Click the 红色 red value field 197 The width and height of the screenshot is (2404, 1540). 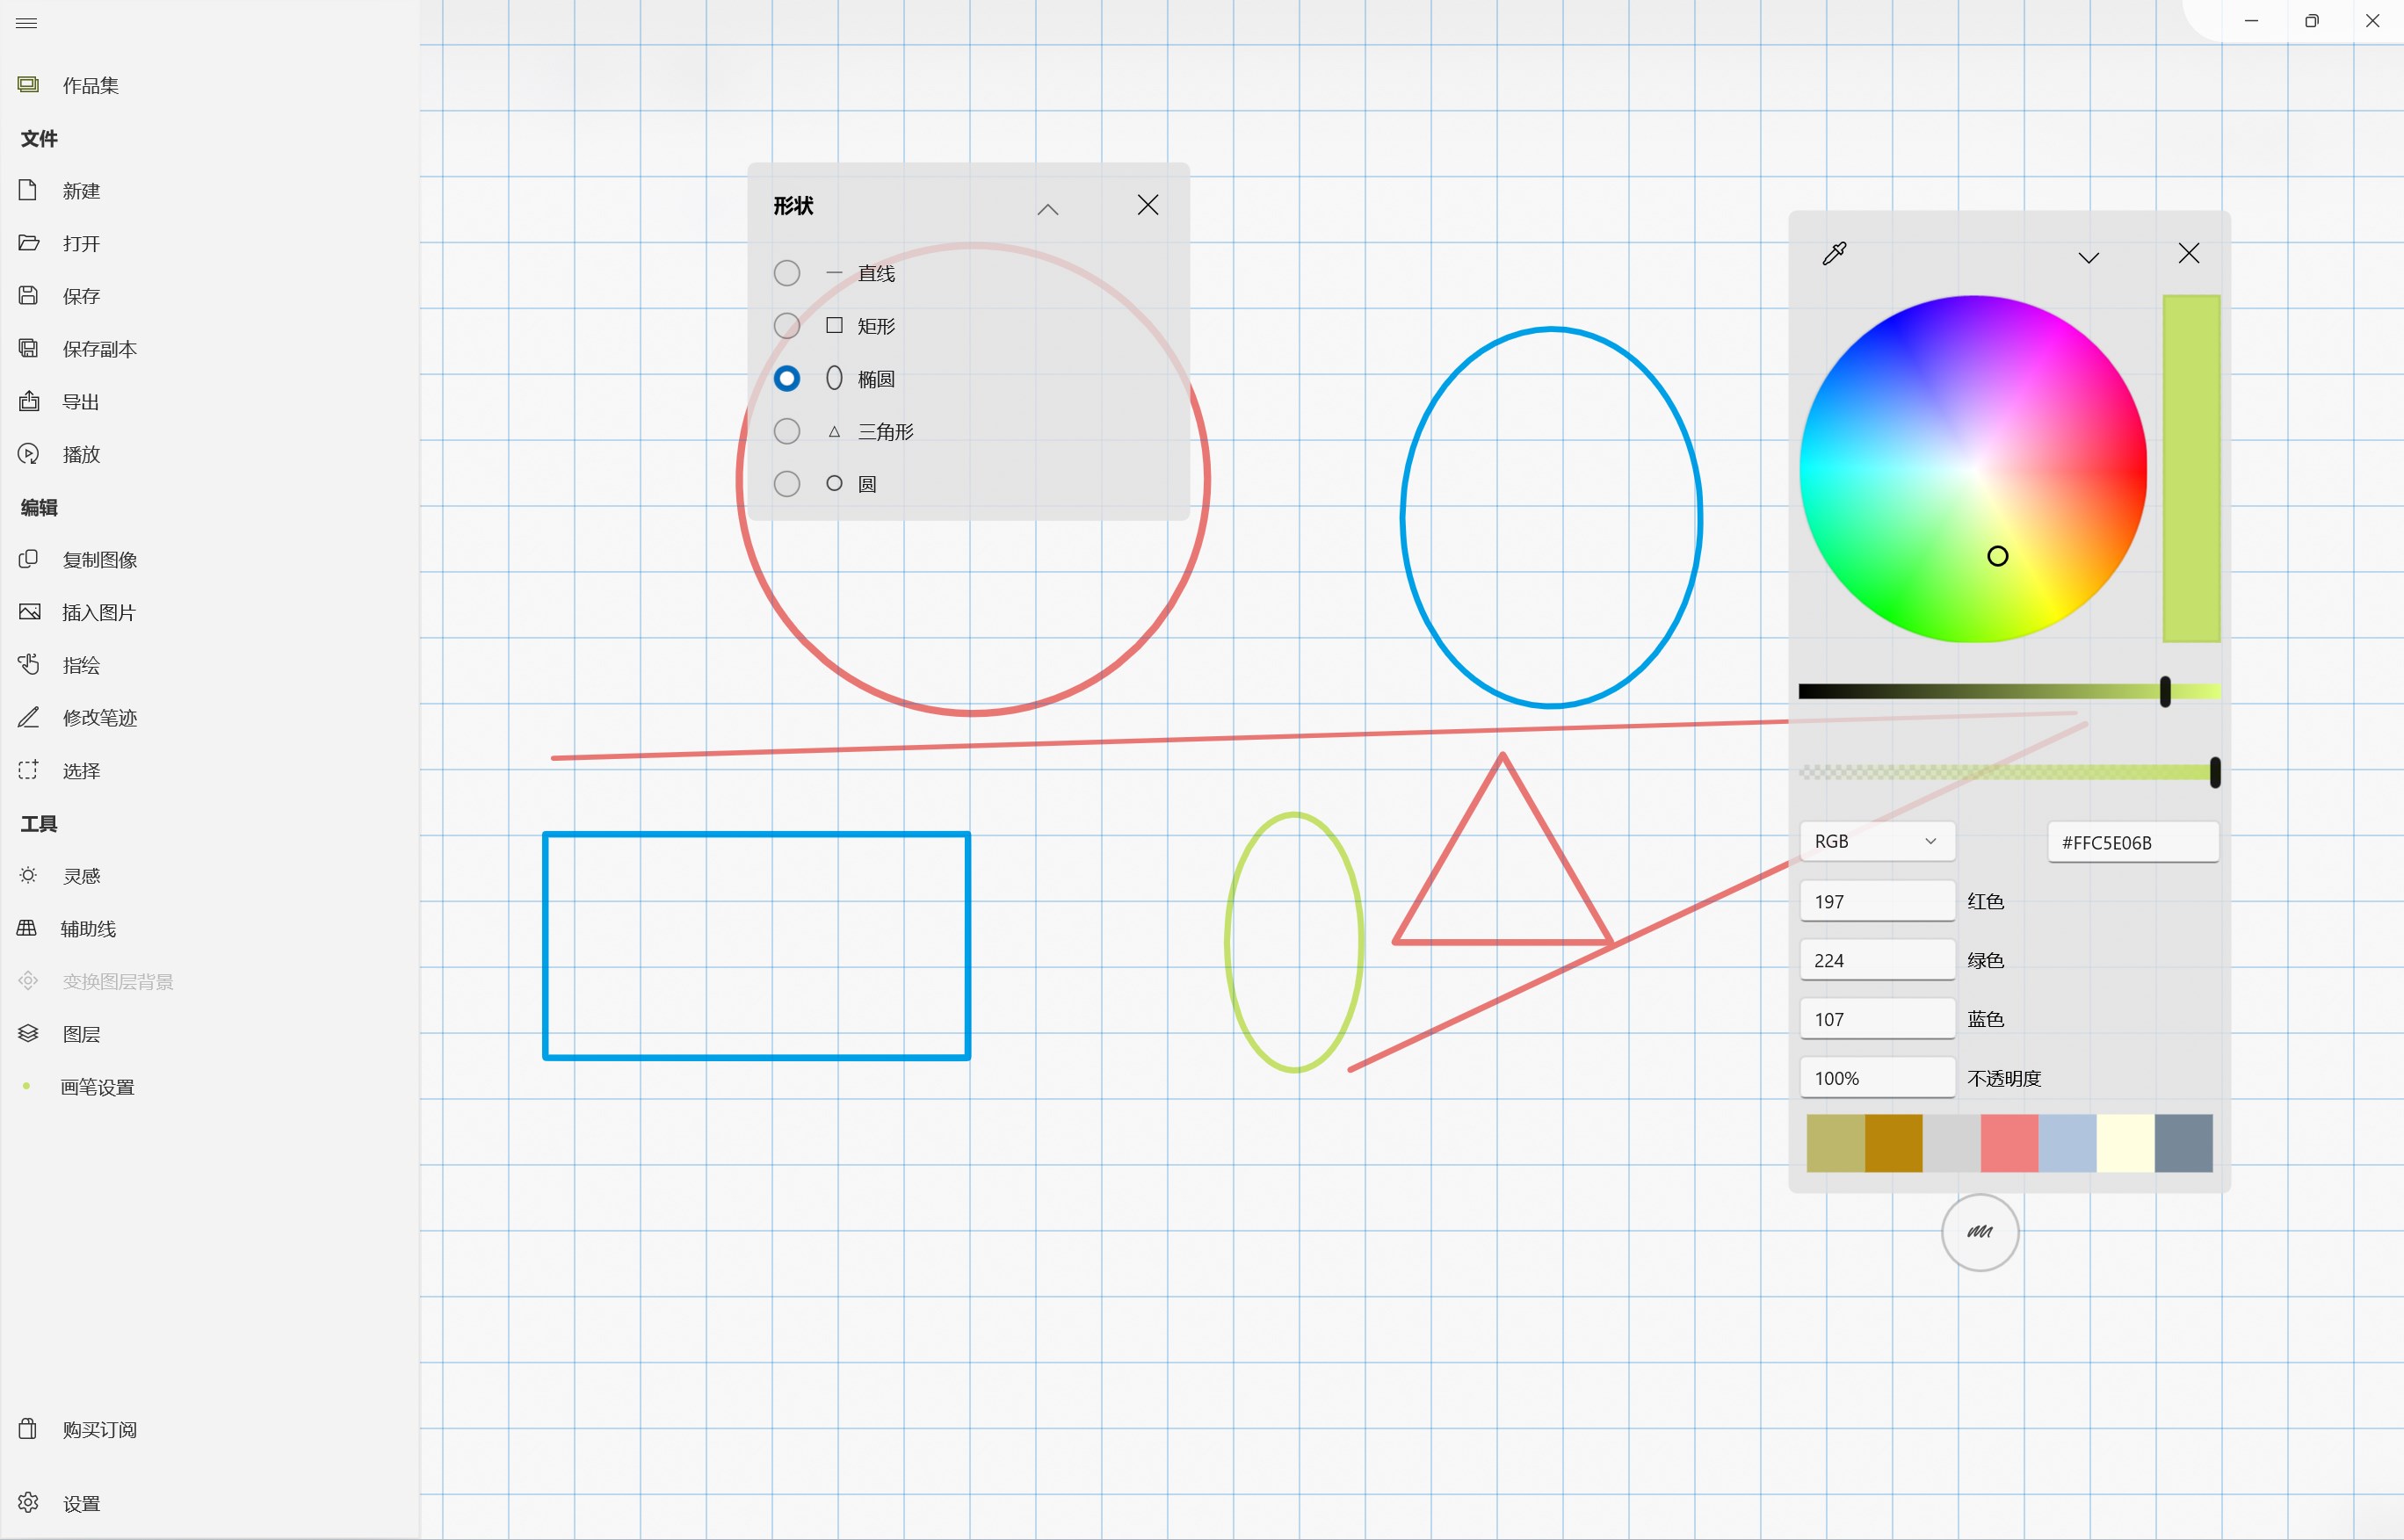click(1877, 901)
